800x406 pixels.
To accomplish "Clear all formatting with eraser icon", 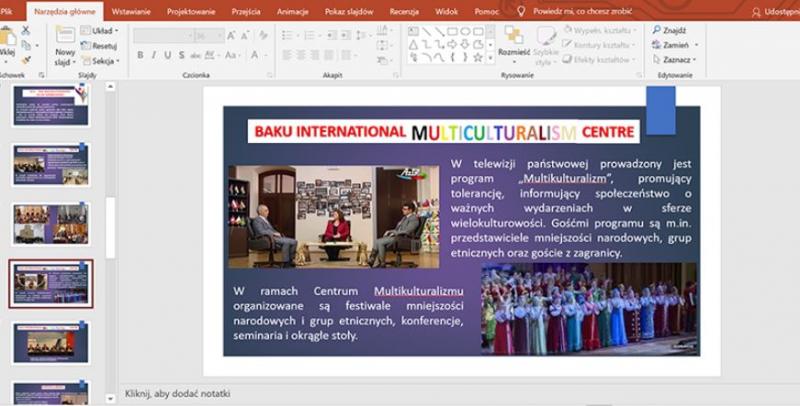I will tap(263, 36).
